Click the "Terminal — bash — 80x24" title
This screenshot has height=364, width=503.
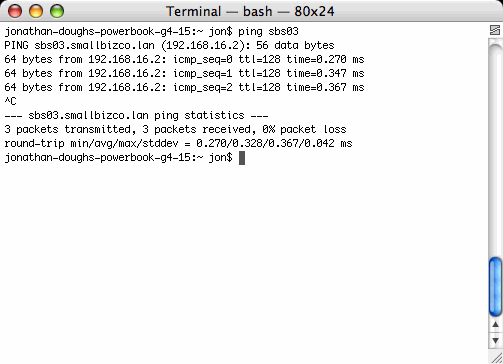(250, 11)
